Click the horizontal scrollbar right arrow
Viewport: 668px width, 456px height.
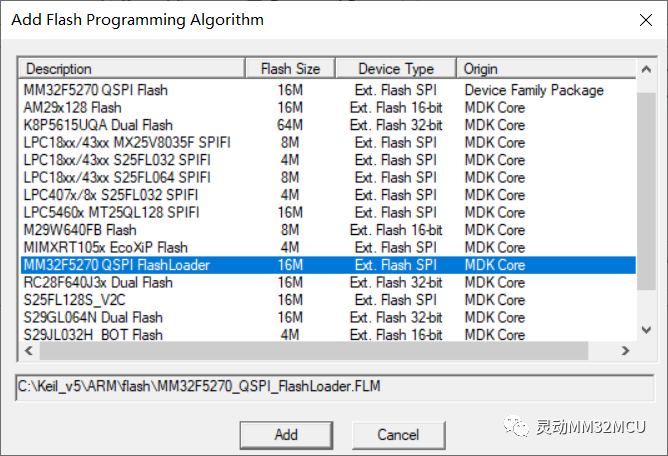[x=625, y=351]
